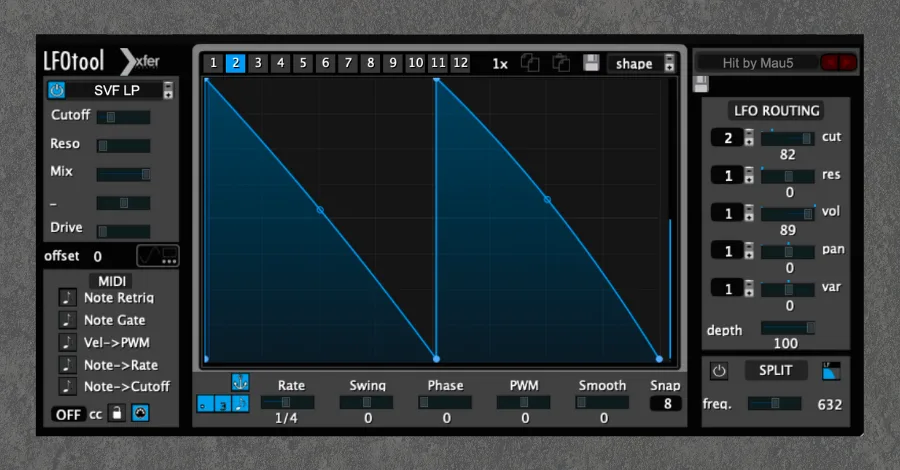The image size is (900, 470).
Task: Adjust the depth slider
Action: click(x=788, y=328)
